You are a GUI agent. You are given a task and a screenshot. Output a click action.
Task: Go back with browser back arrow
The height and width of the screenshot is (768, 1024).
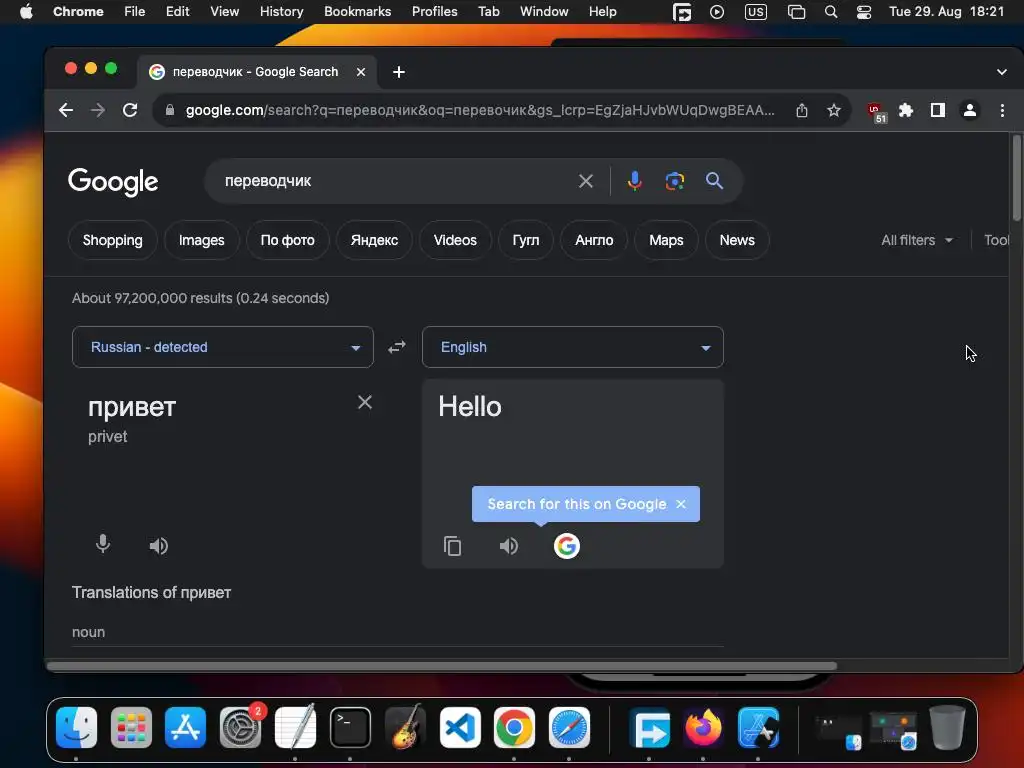point(66,110)
